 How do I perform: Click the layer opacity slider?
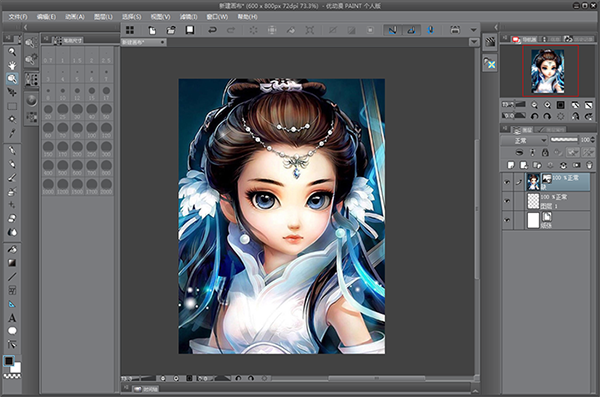(x=564, y=140)
